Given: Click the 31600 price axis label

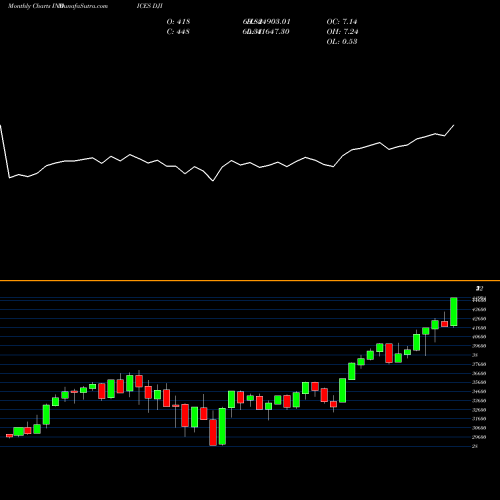Looking at the screenshot, I should (479, 419).
